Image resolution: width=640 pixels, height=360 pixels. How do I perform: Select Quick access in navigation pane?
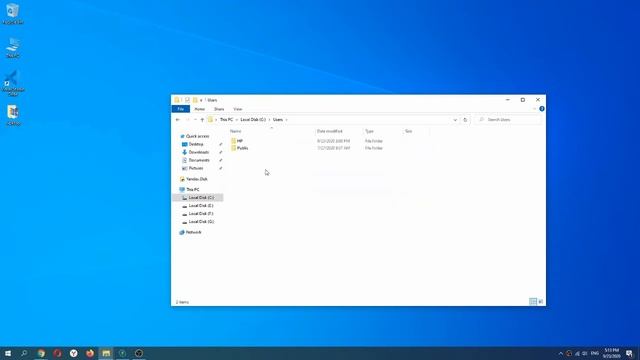pyautogui.click(x=198, y=136)
